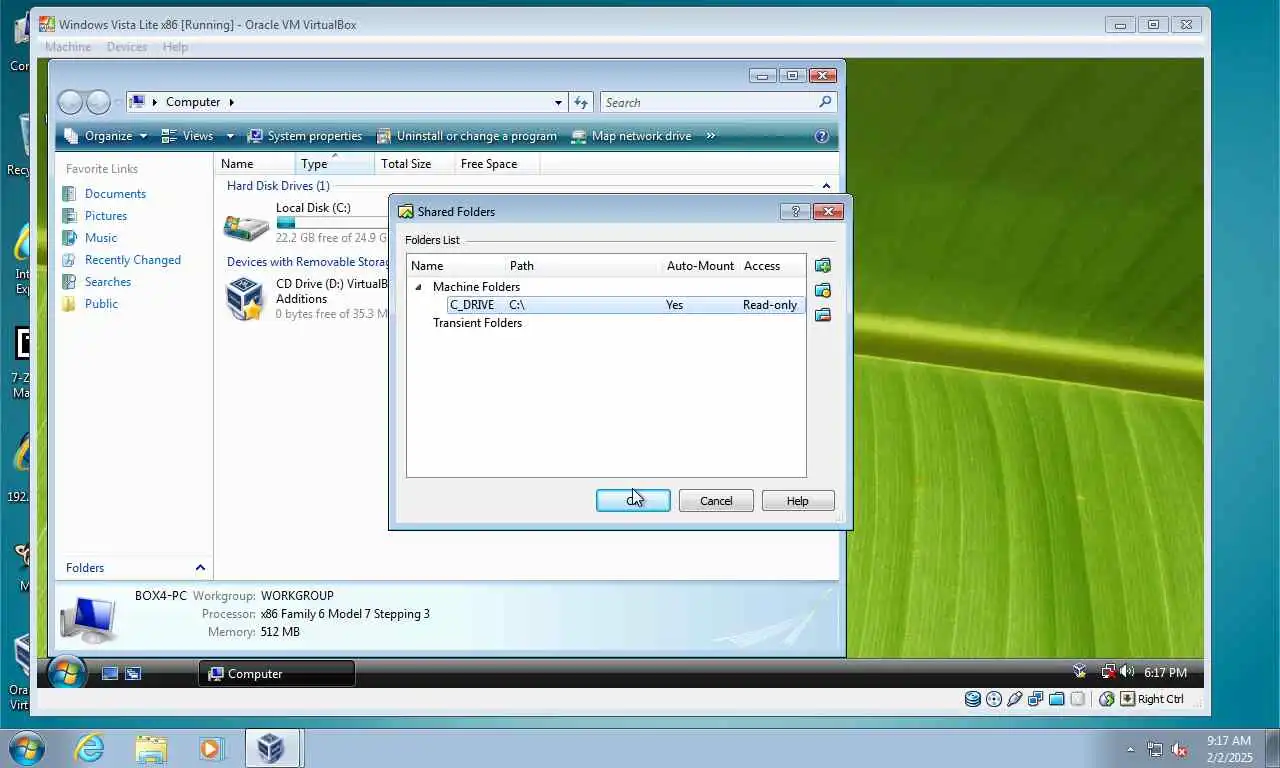Click Switch between windows quick launch icon
The image size is (1280, 768).
click(x=133, y=674)
